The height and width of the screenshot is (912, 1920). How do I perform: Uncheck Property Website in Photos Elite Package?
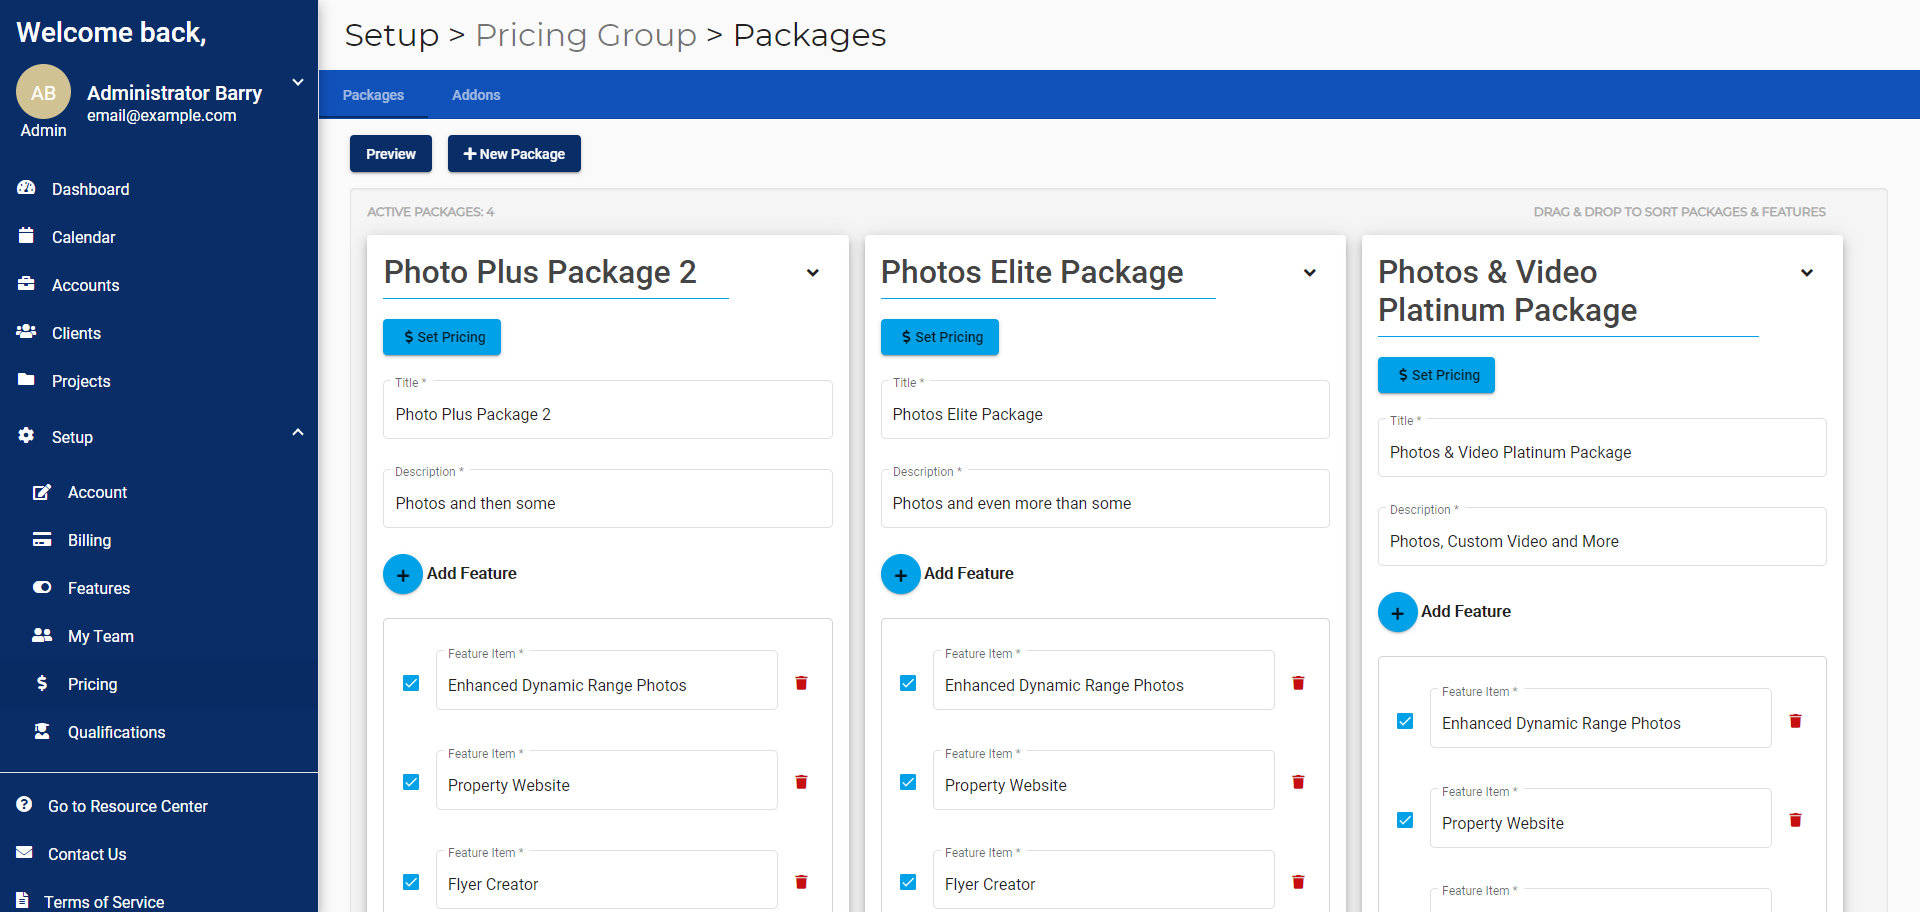click(x=908, y=782)
